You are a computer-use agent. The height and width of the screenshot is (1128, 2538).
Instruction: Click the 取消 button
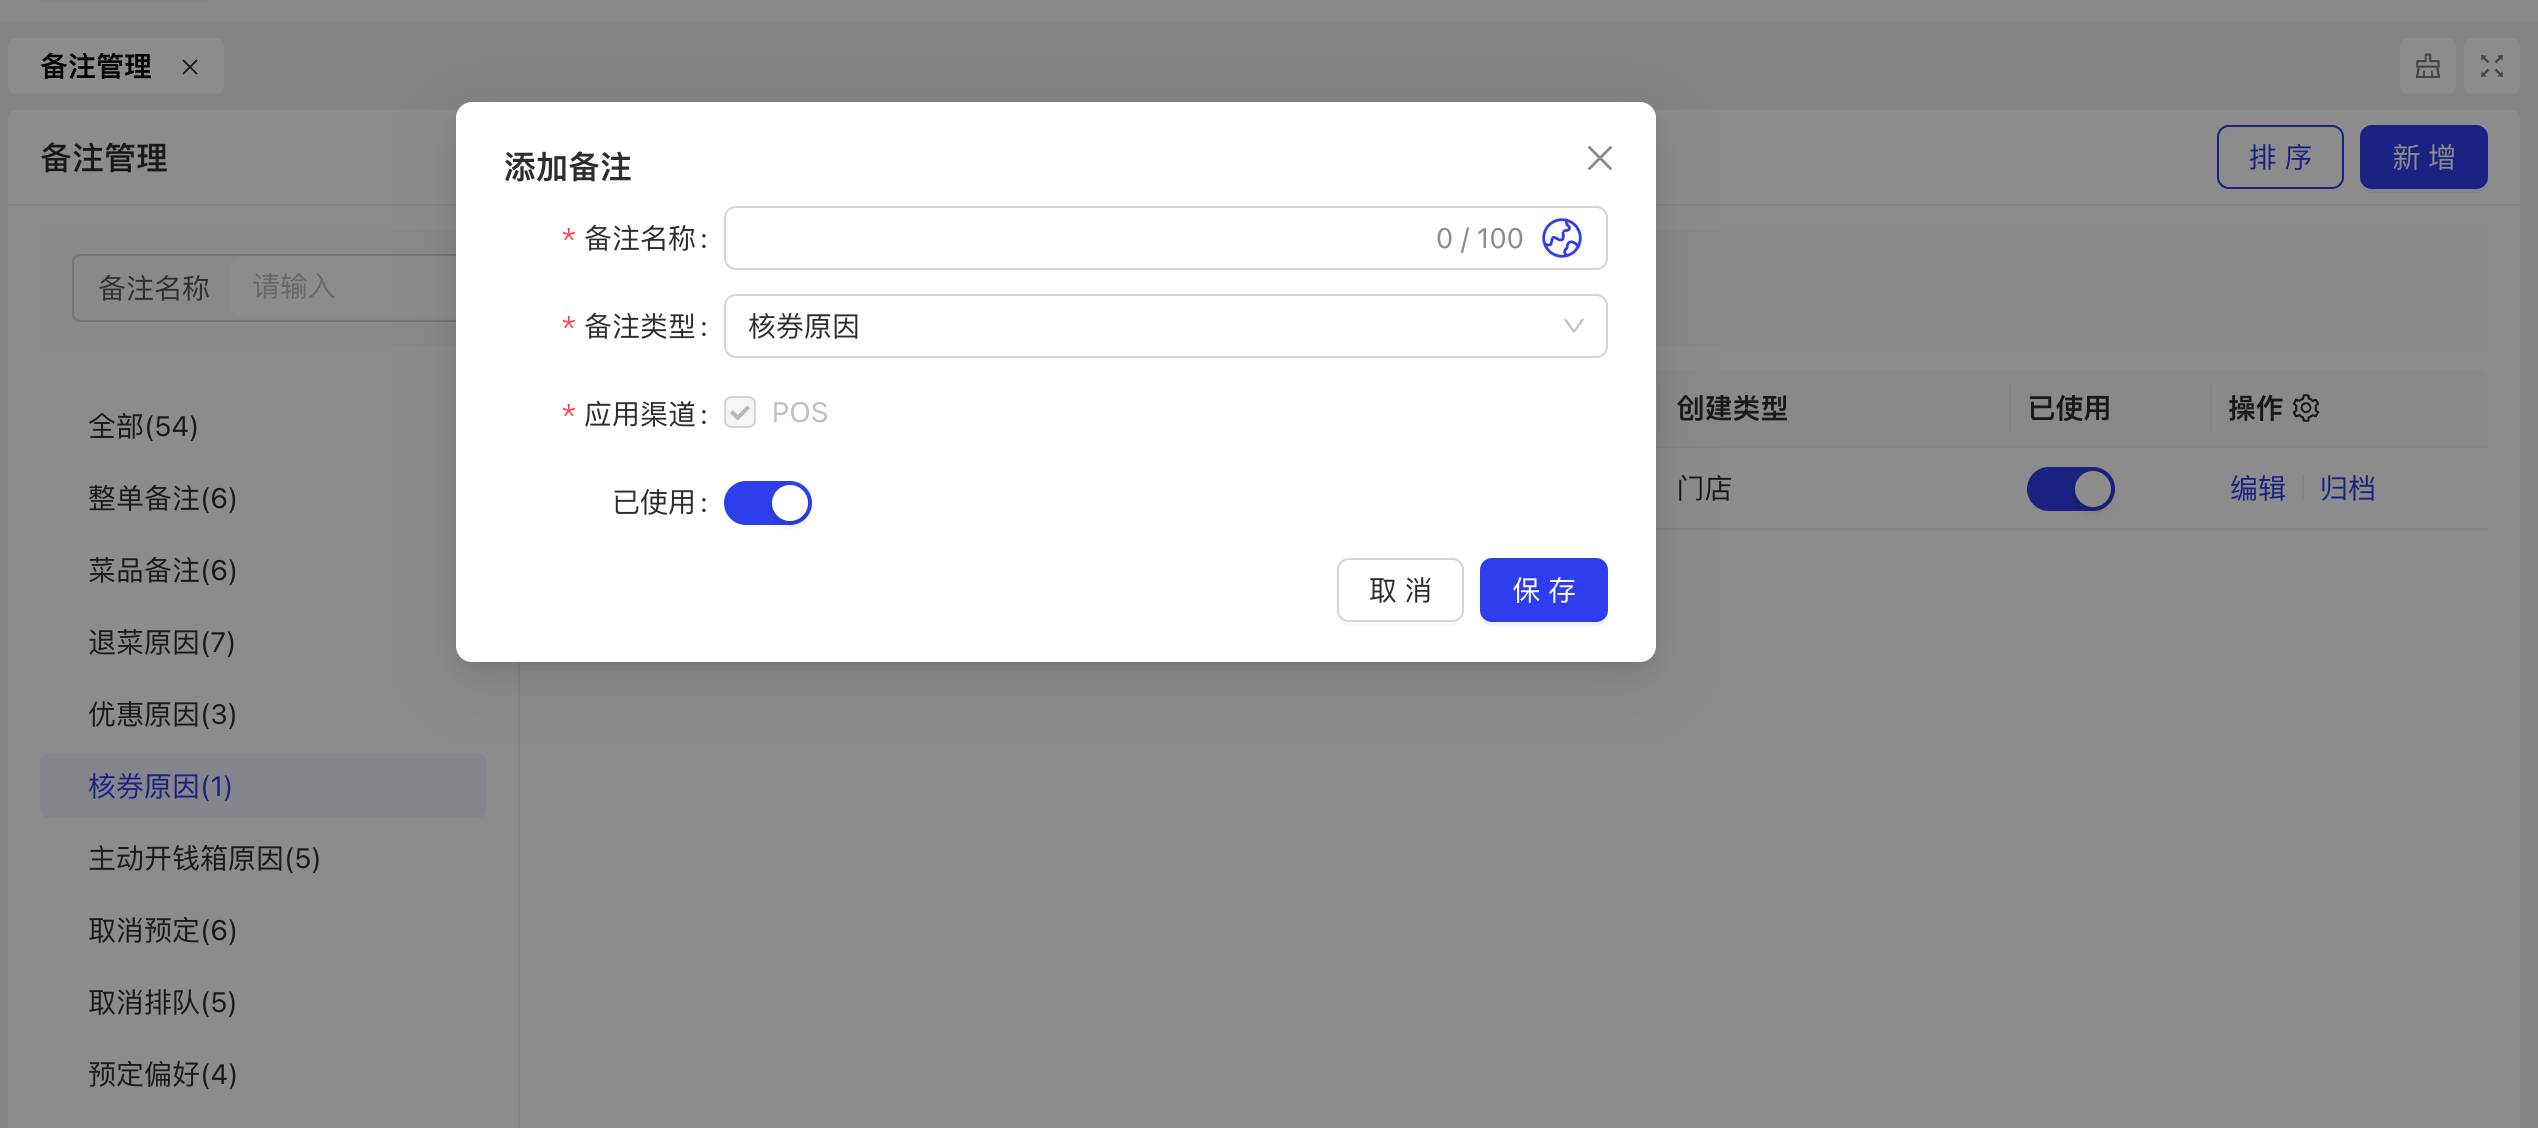click(x=1399, y=590)
